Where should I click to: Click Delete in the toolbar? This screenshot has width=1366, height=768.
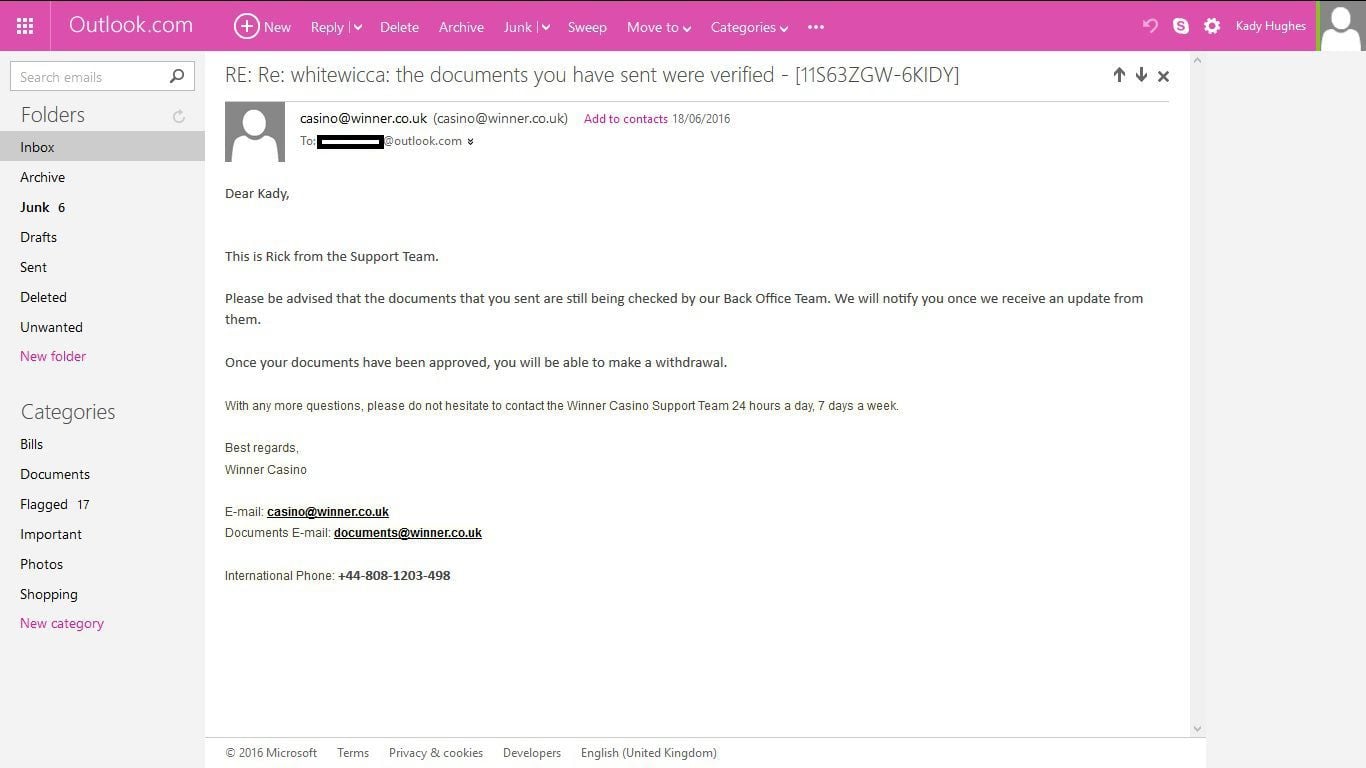coord(399,27)
